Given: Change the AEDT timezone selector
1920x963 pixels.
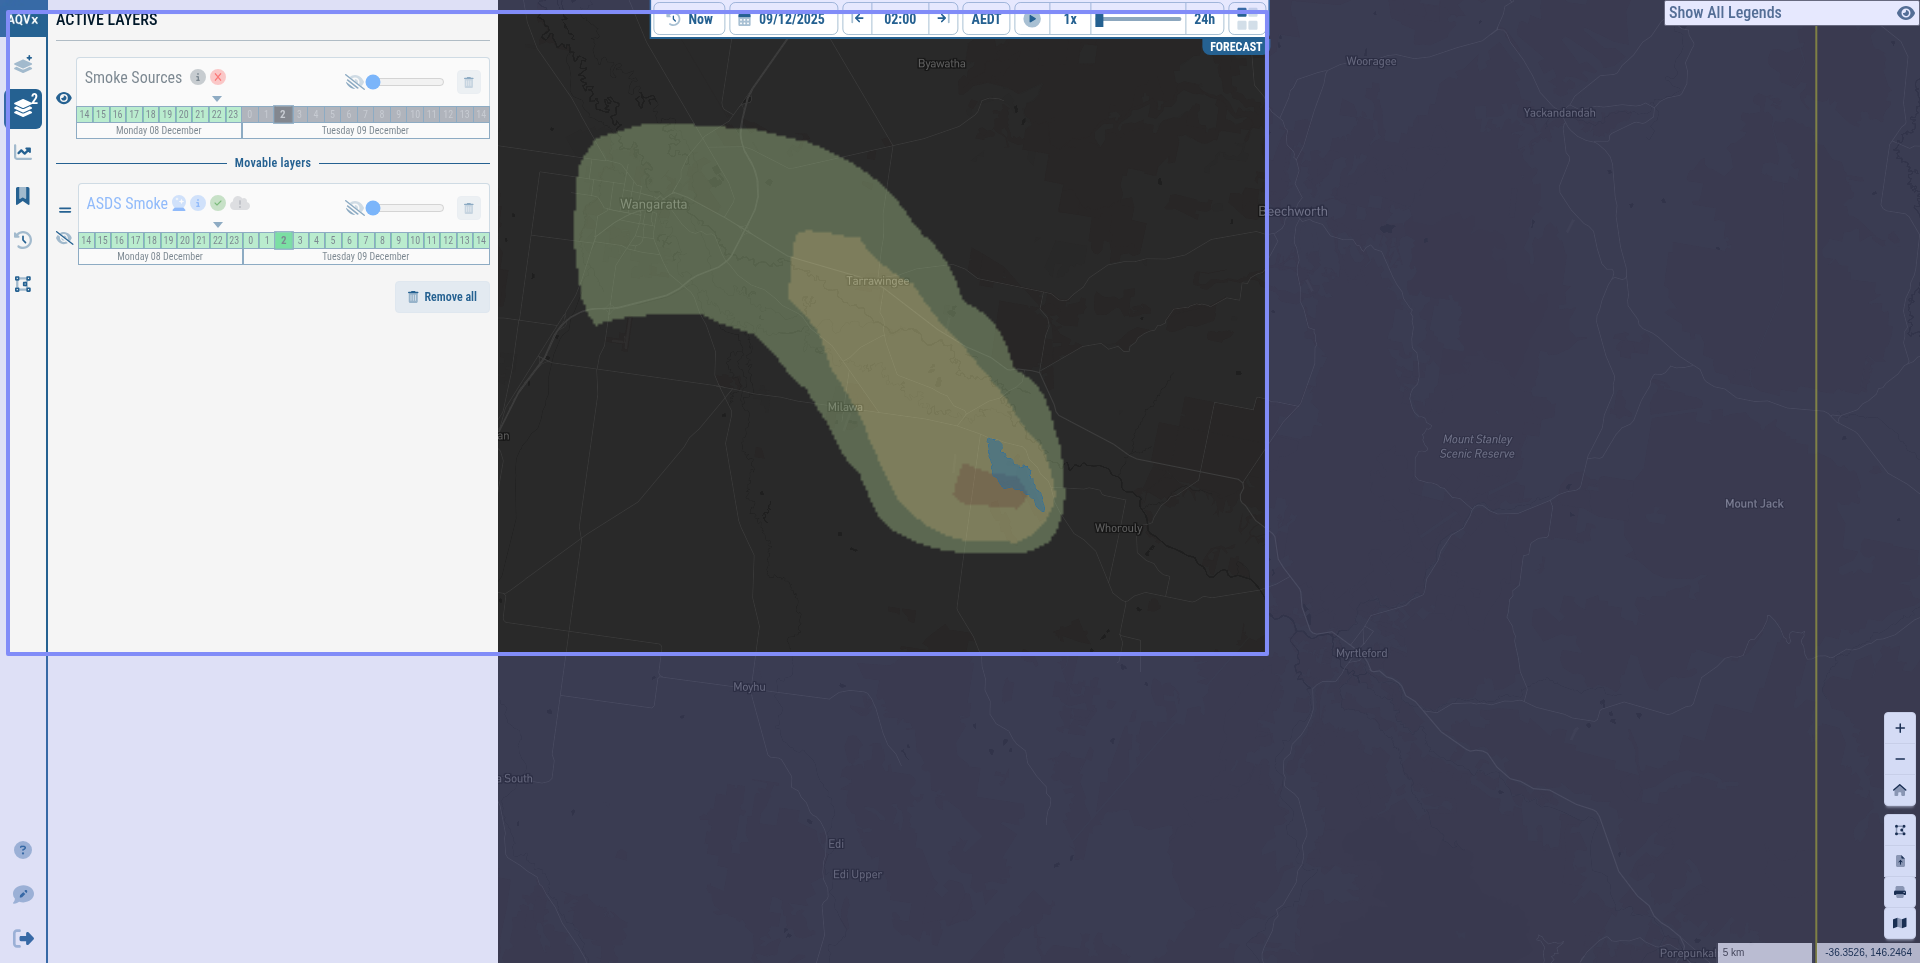Looking at the screenshot, I should 986,19.
